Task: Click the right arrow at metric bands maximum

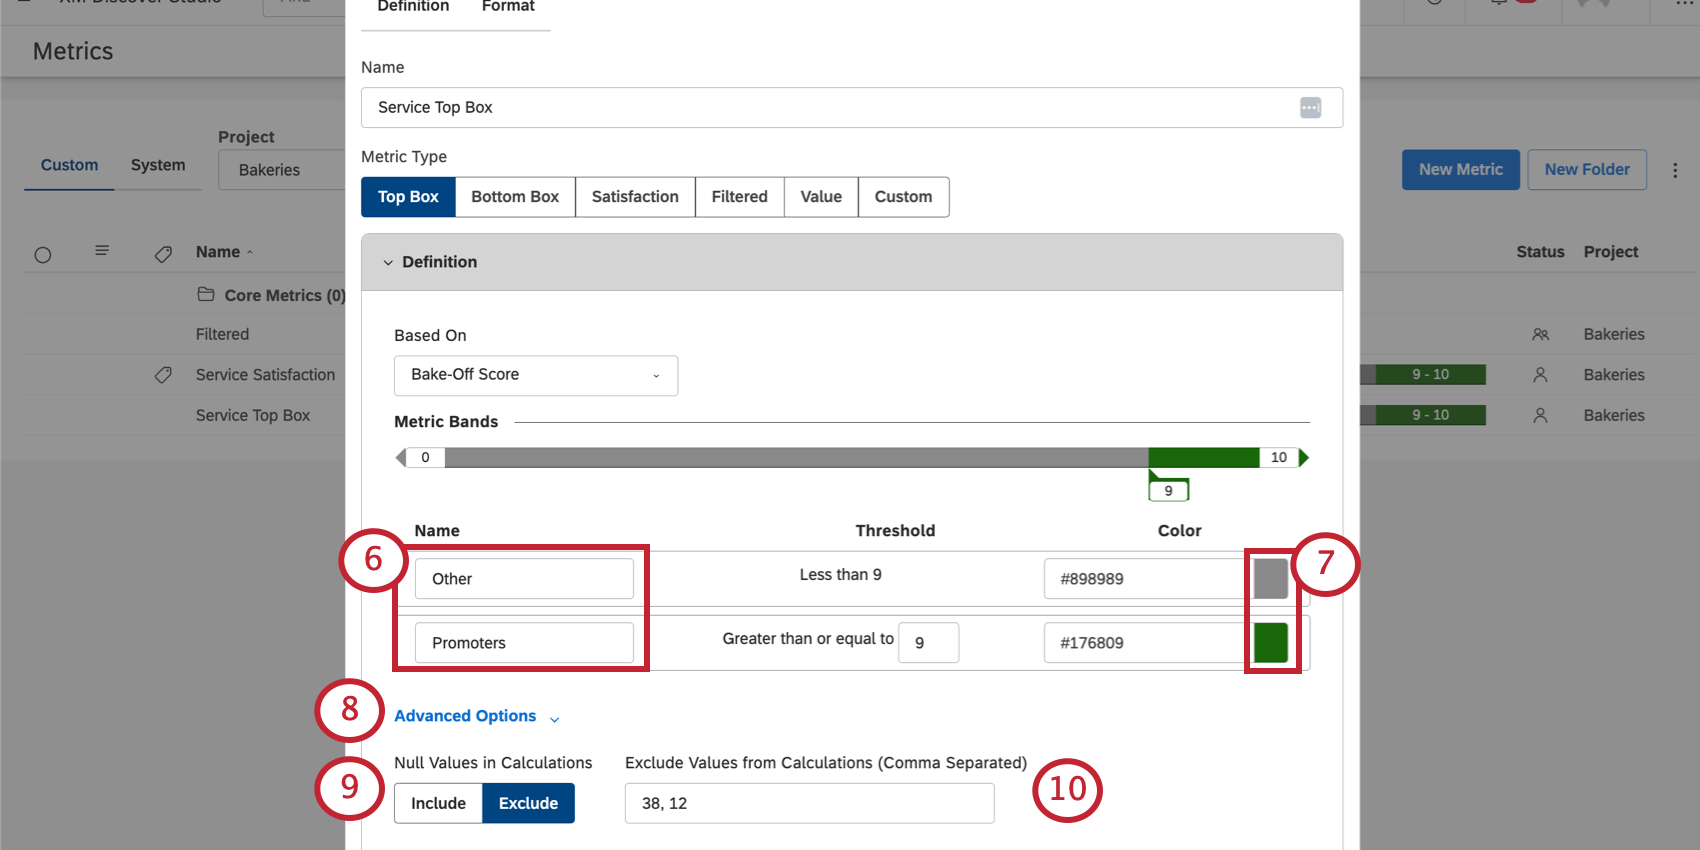Action: [1303, 458]
